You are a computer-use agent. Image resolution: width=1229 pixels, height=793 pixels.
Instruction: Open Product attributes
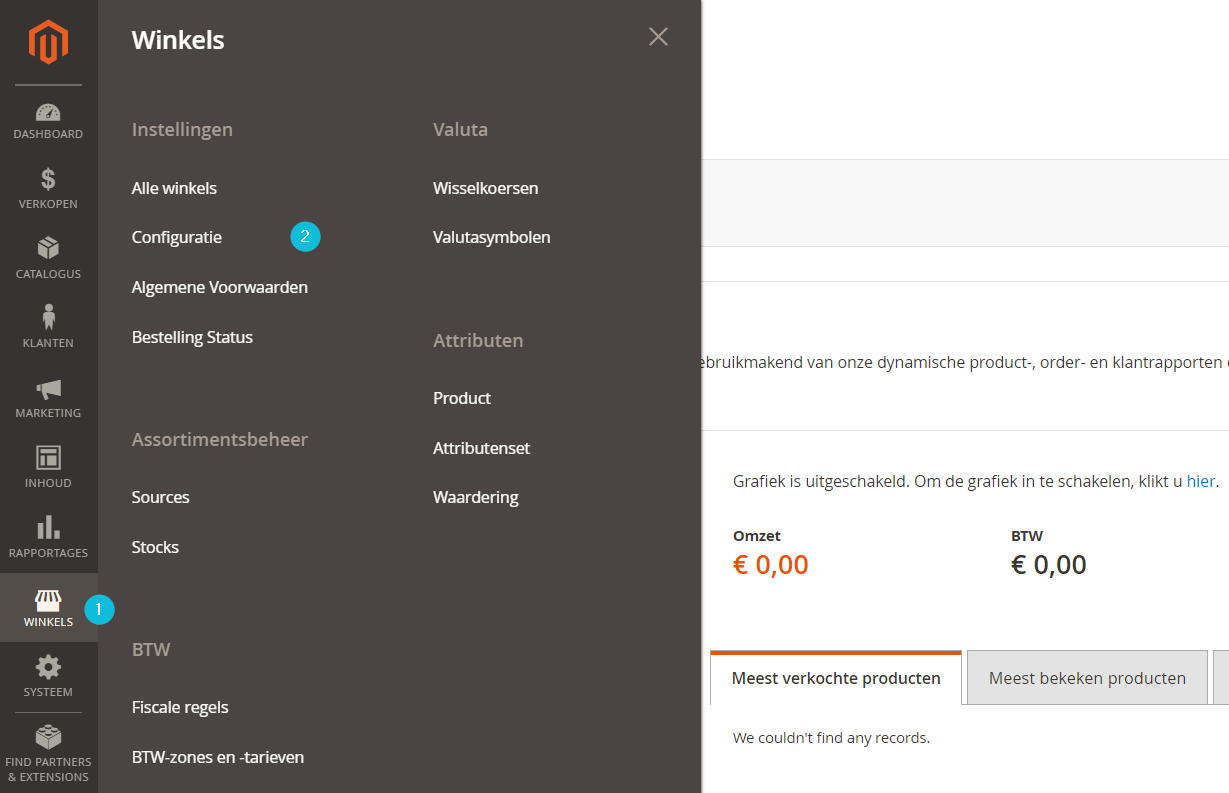click(462, 398)
